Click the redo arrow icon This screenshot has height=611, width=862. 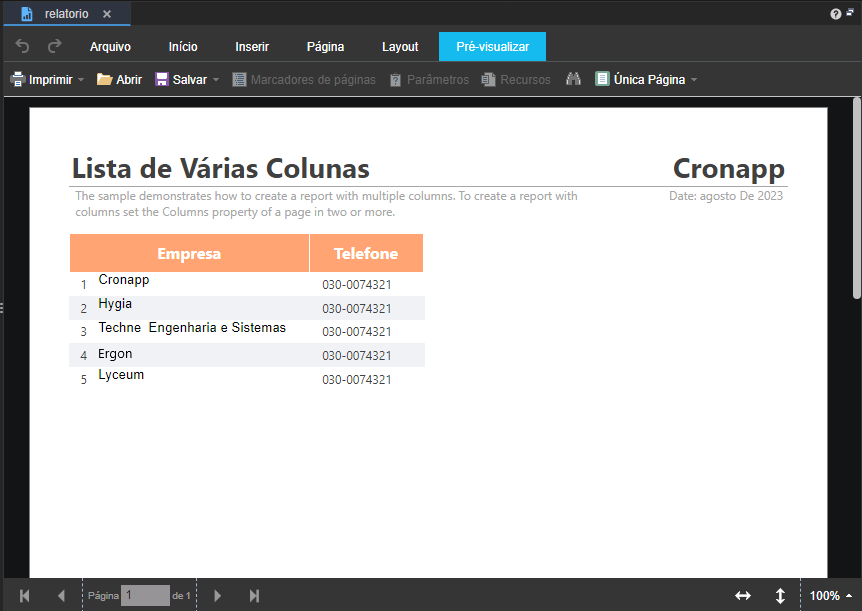(54, 46)
